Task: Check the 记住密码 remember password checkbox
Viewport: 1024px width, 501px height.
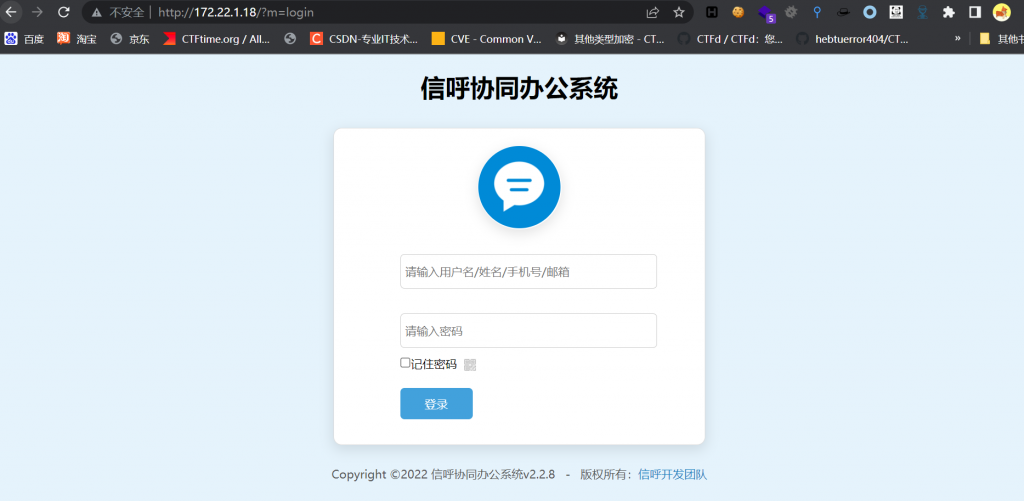Action: [405, 363]
